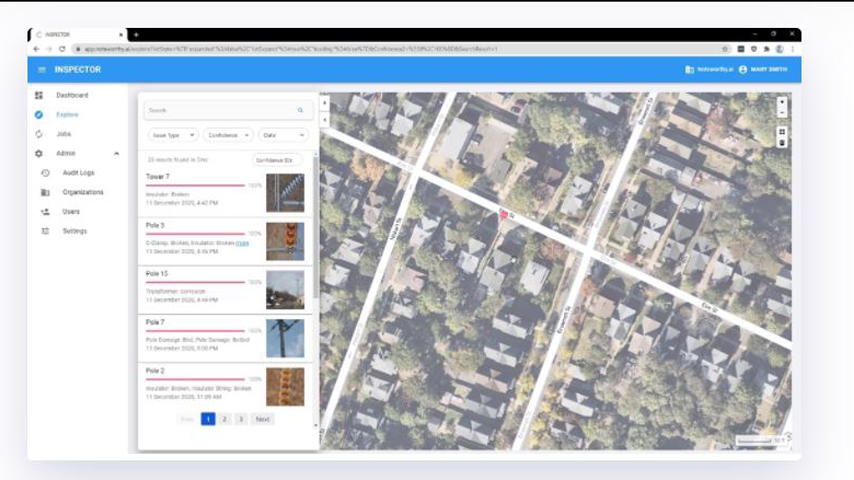Click the red map marker pin
Viewport: 854px width, 480px height.
[x=503, y=213]
